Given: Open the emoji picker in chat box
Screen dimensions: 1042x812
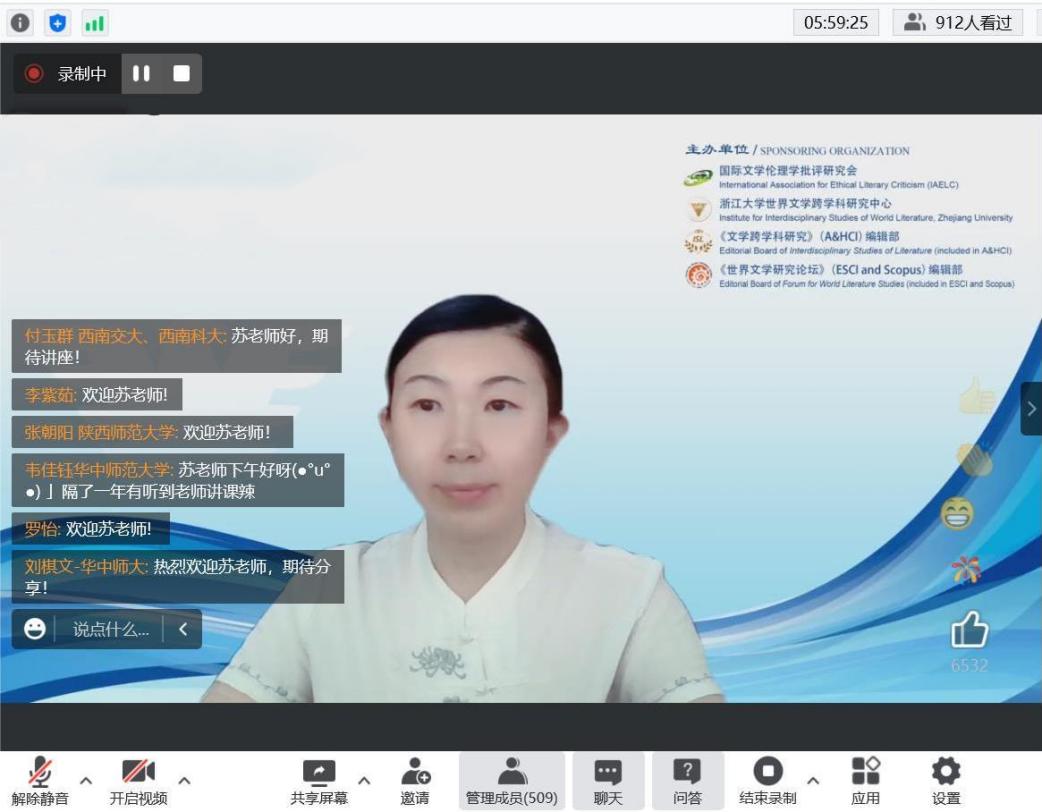Looking at the screenshot, I should [x=35, y=629].
